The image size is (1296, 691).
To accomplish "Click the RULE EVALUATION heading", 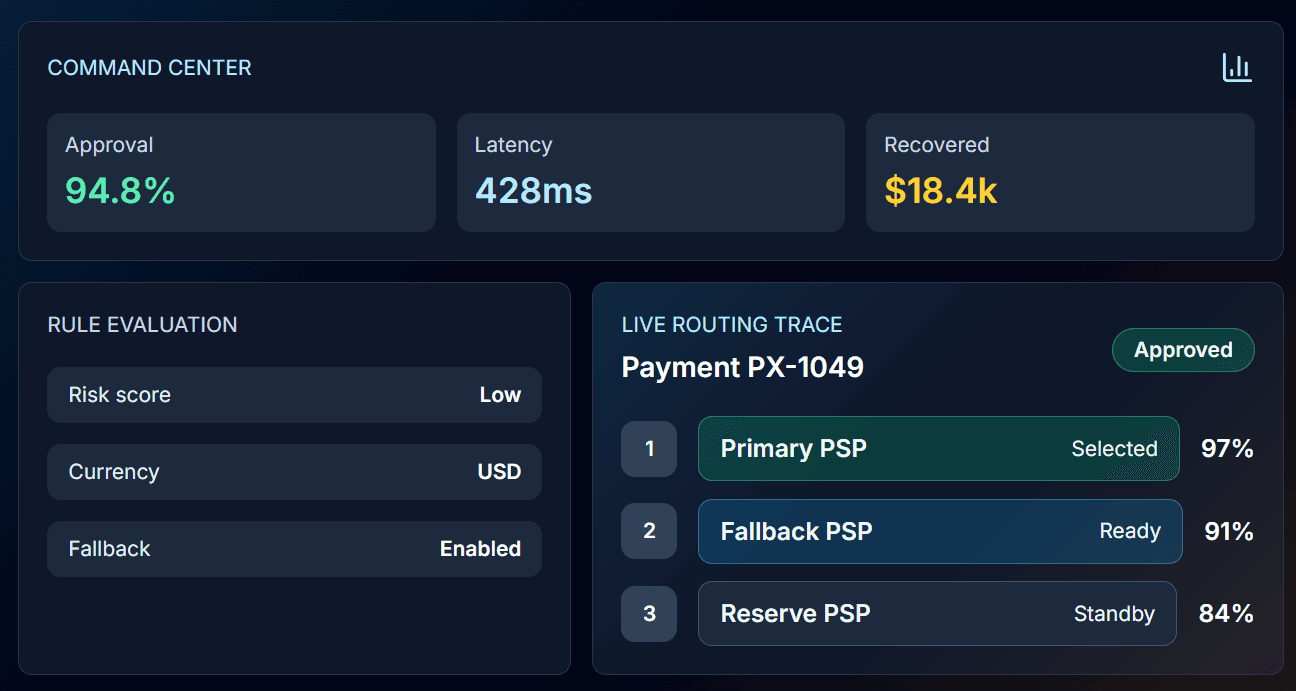I will [143, 324].
